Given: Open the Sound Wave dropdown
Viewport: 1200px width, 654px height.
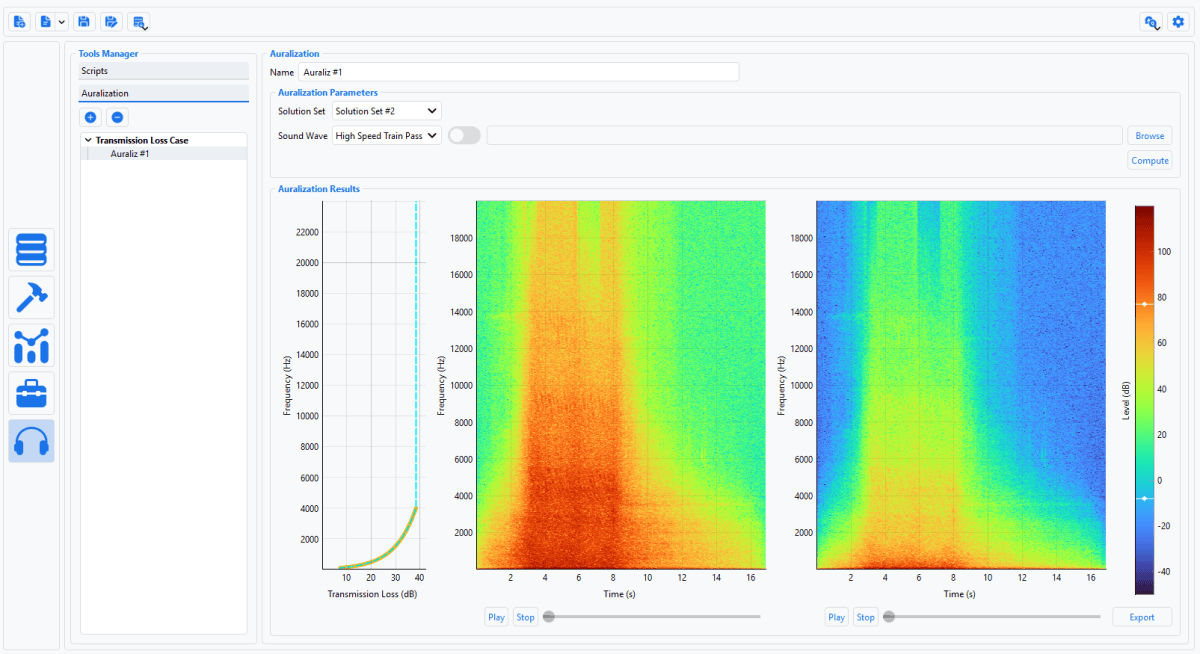Looking at the screenshot, I should point(387,135).
